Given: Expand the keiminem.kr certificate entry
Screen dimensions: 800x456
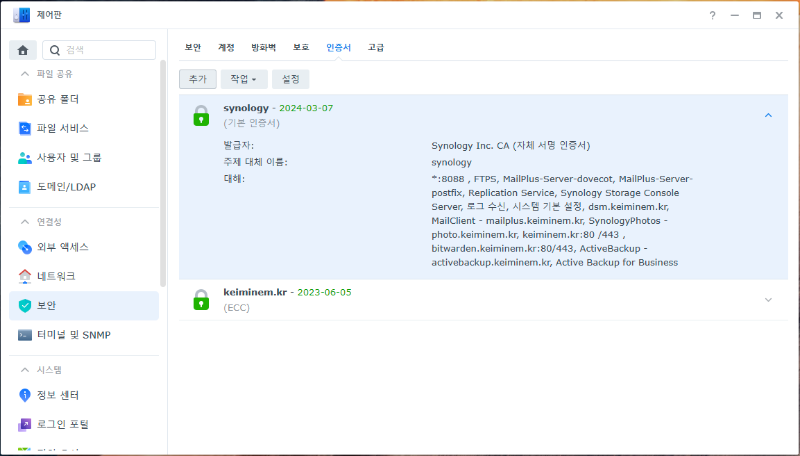Looking at the screenshot, I should tap(768, 300).
